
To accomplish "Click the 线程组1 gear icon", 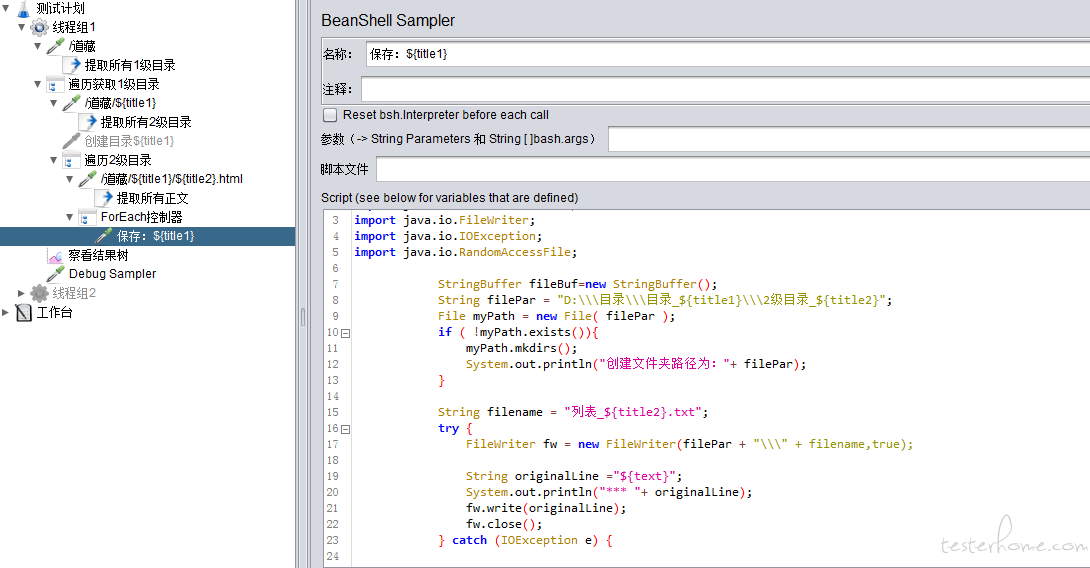I will (x=40, y=28).
